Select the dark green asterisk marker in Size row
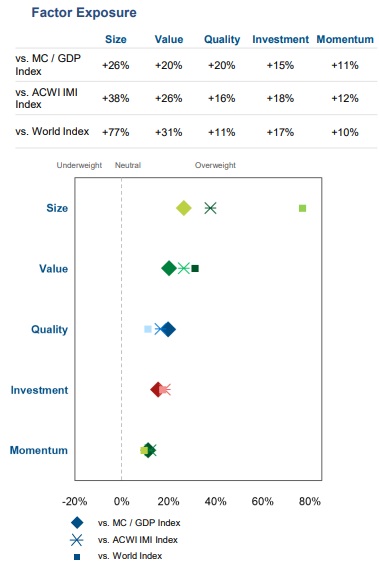 (x=210, y=208)
